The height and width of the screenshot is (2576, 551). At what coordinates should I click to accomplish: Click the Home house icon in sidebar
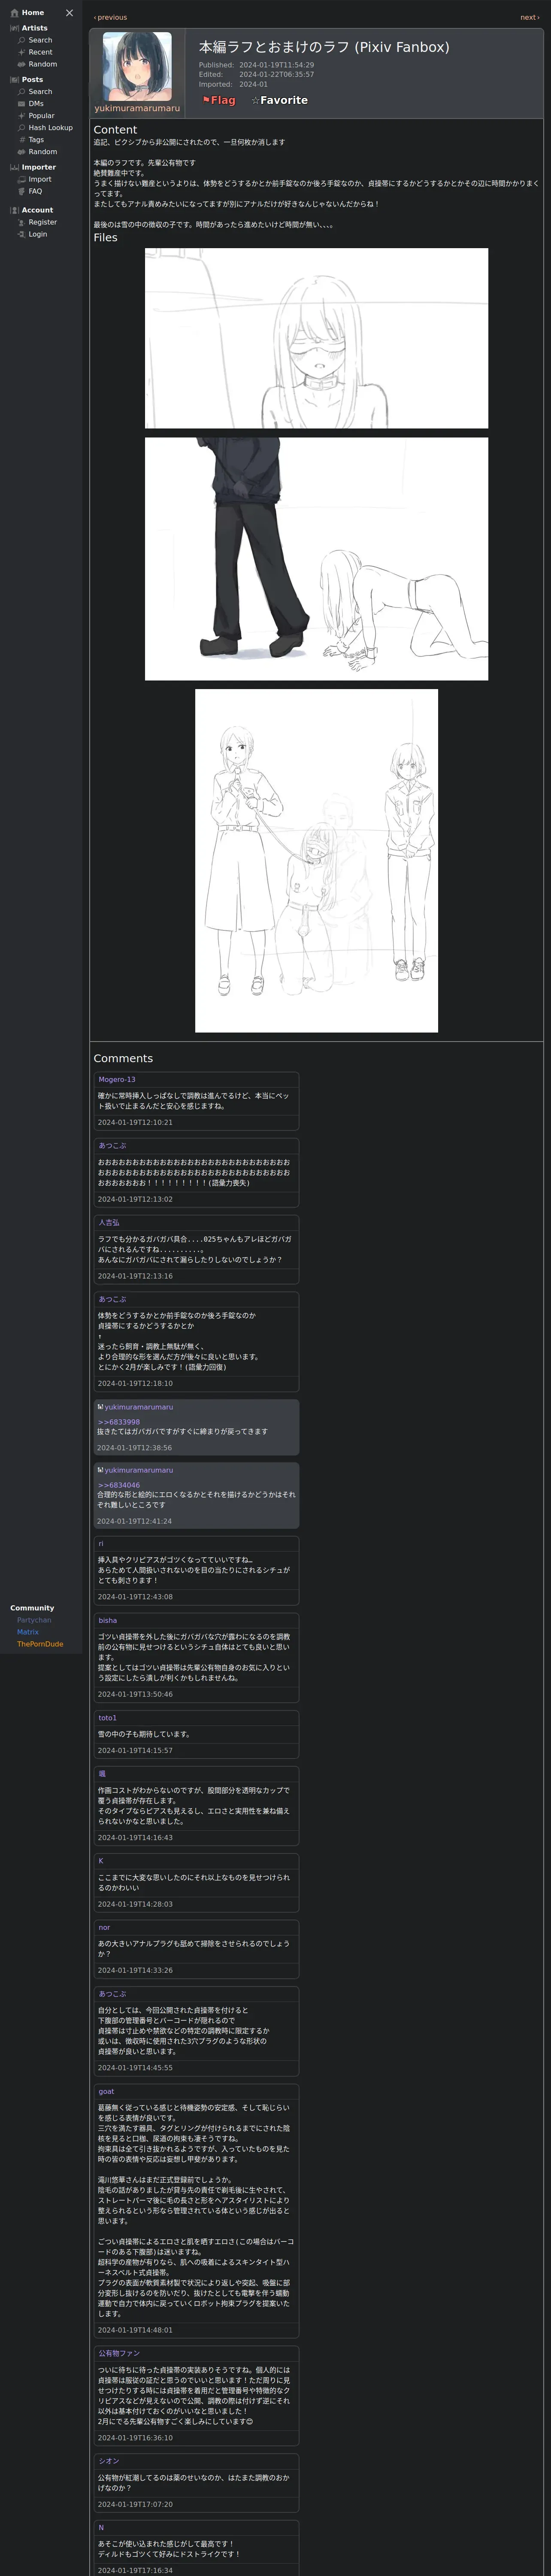pos(14,13)
